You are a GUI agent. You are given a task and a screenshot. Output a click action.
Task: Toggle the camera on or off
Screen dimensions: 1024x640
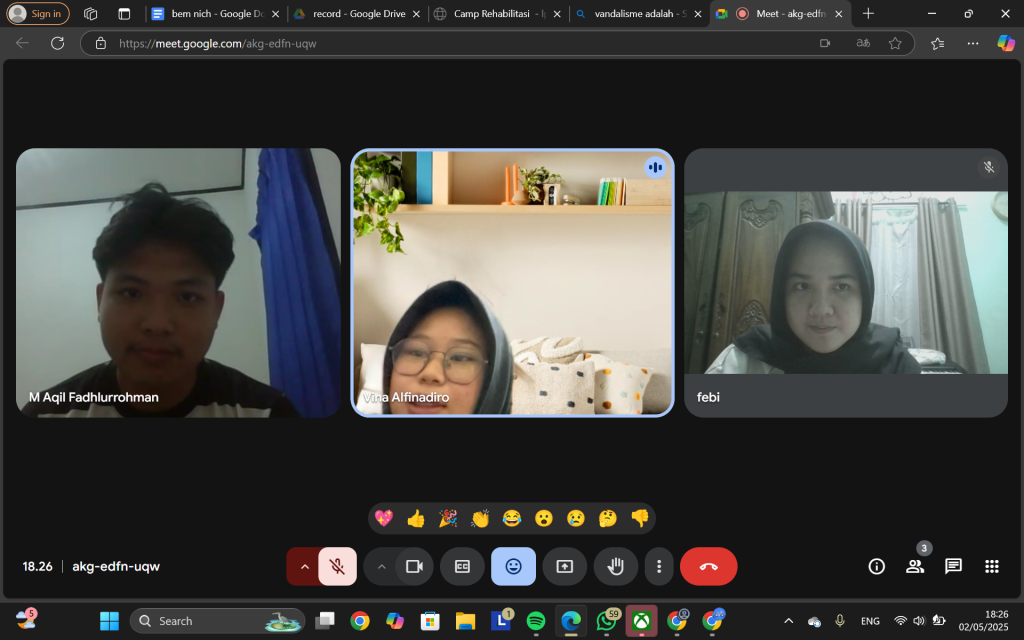coord(414,566)
